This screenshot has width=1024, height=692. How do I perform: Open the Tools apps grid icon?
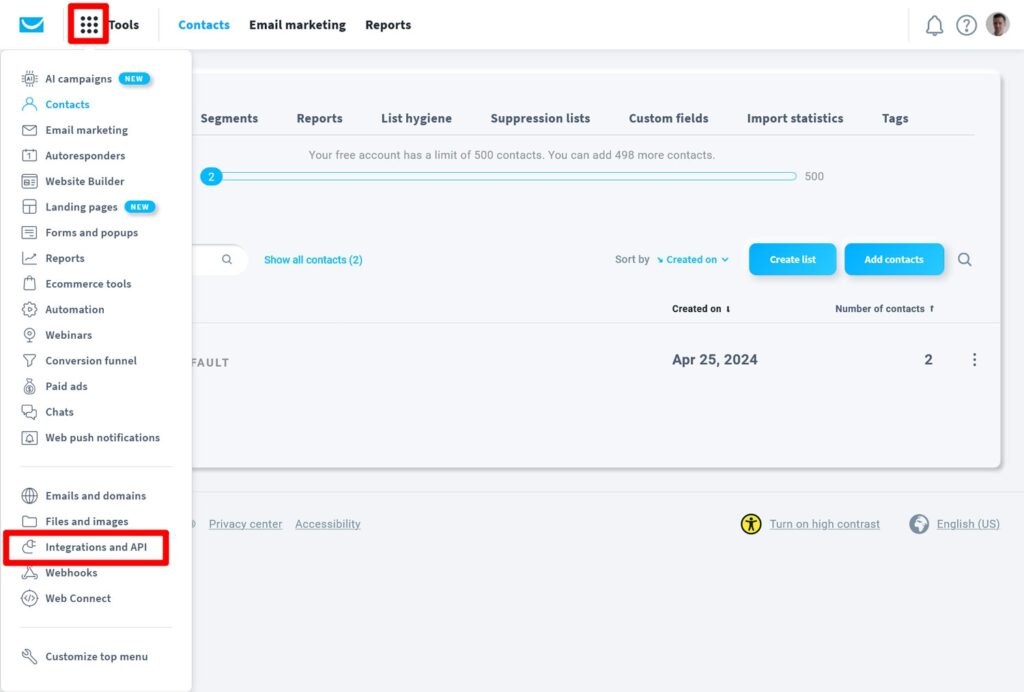[x=87, y=24]
